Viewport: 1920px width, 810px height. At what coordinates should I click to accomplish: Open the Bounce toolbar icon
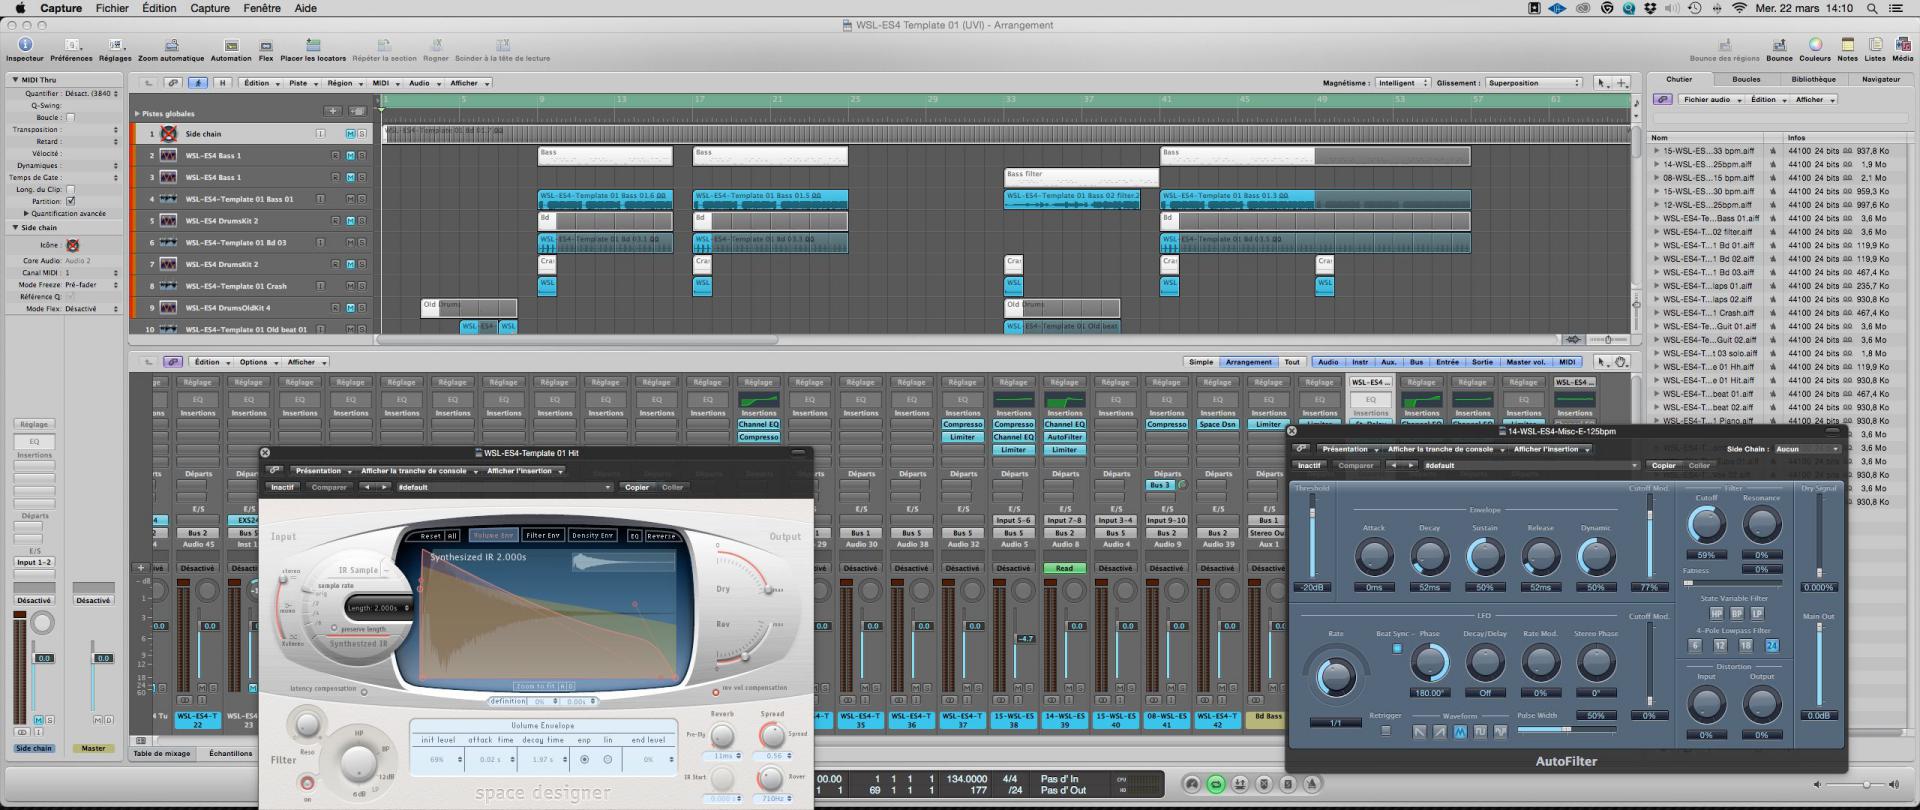point(1779,45)
